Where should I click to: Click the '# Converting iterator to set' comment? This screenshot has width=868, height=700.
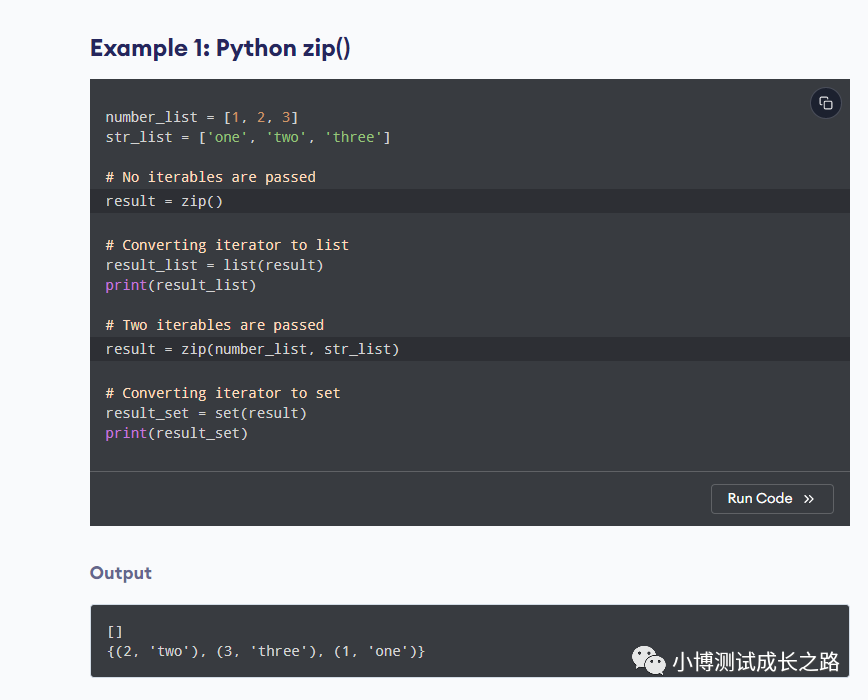pos(223,393)
